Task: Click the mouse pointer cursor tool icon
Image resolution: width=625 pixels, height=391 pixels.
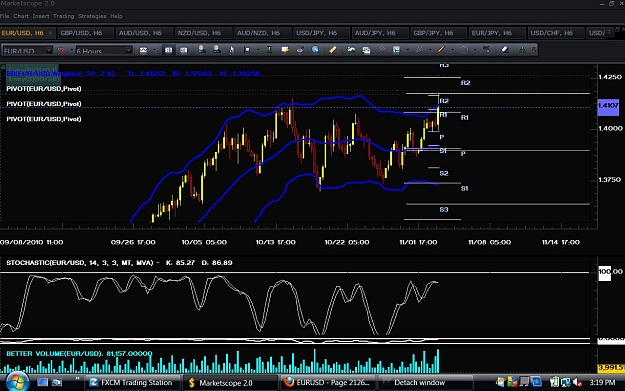Action: pos(232,50)
